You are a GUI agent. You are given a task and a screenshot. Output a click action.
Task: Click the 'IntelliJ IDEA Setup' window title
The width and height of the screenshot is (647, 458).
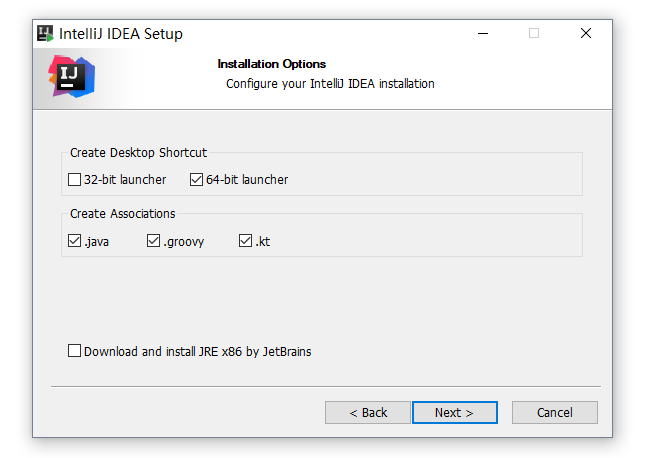tap(121, 33)
